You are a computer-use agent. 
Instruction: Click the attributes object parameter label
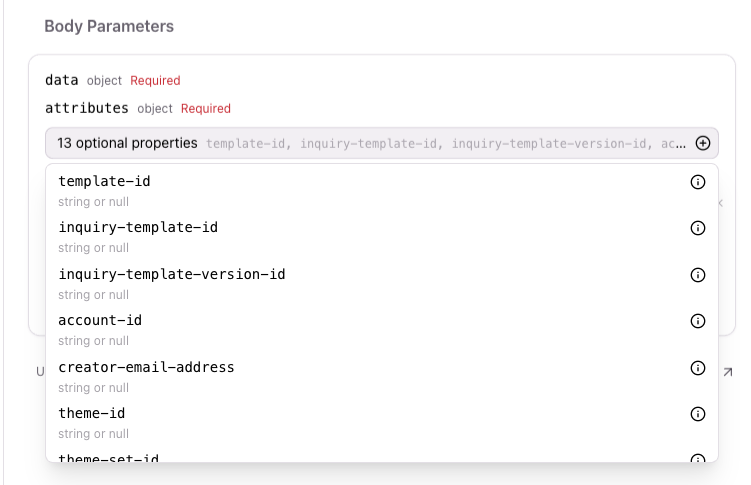(87, 108)
